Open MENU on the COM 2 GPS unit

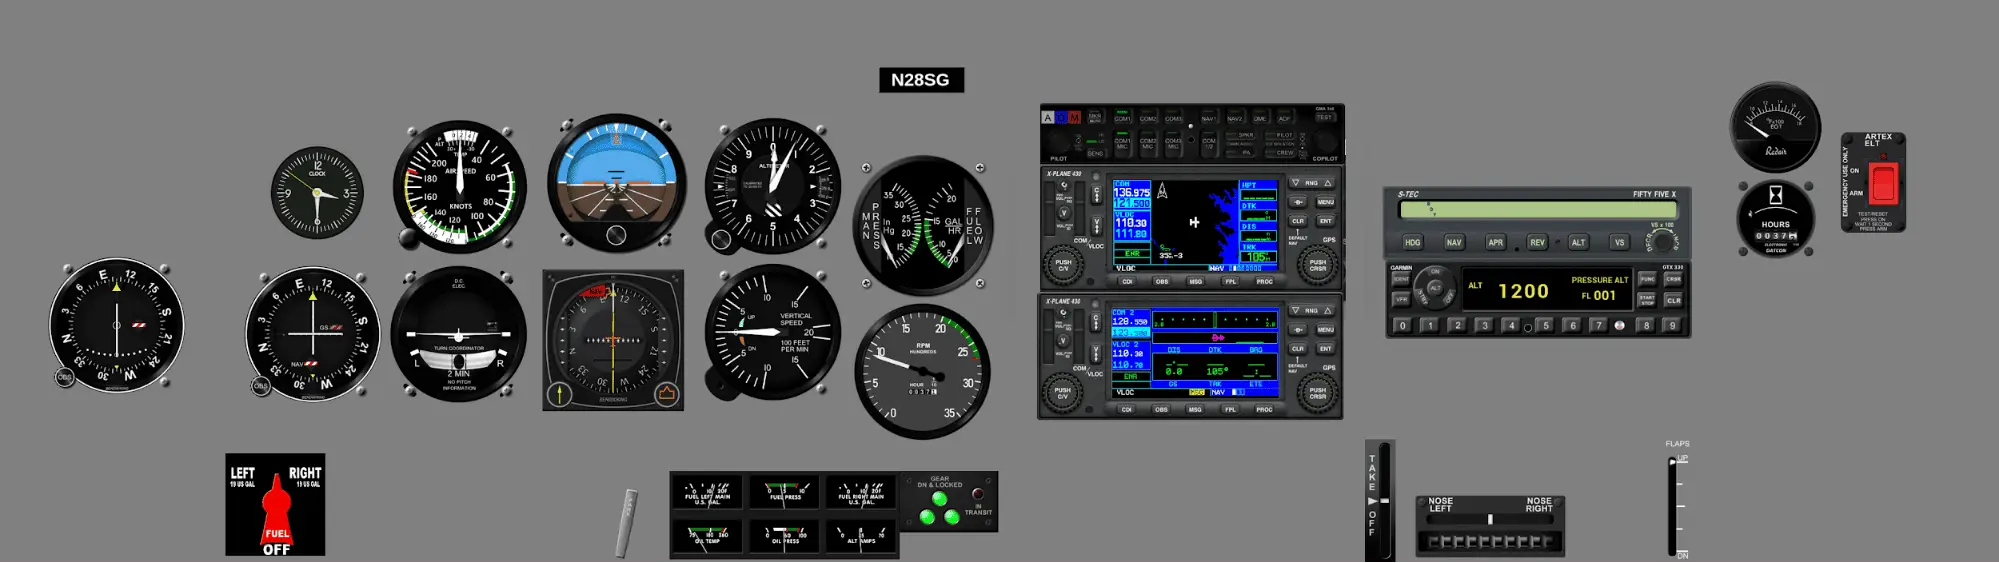1326,329
